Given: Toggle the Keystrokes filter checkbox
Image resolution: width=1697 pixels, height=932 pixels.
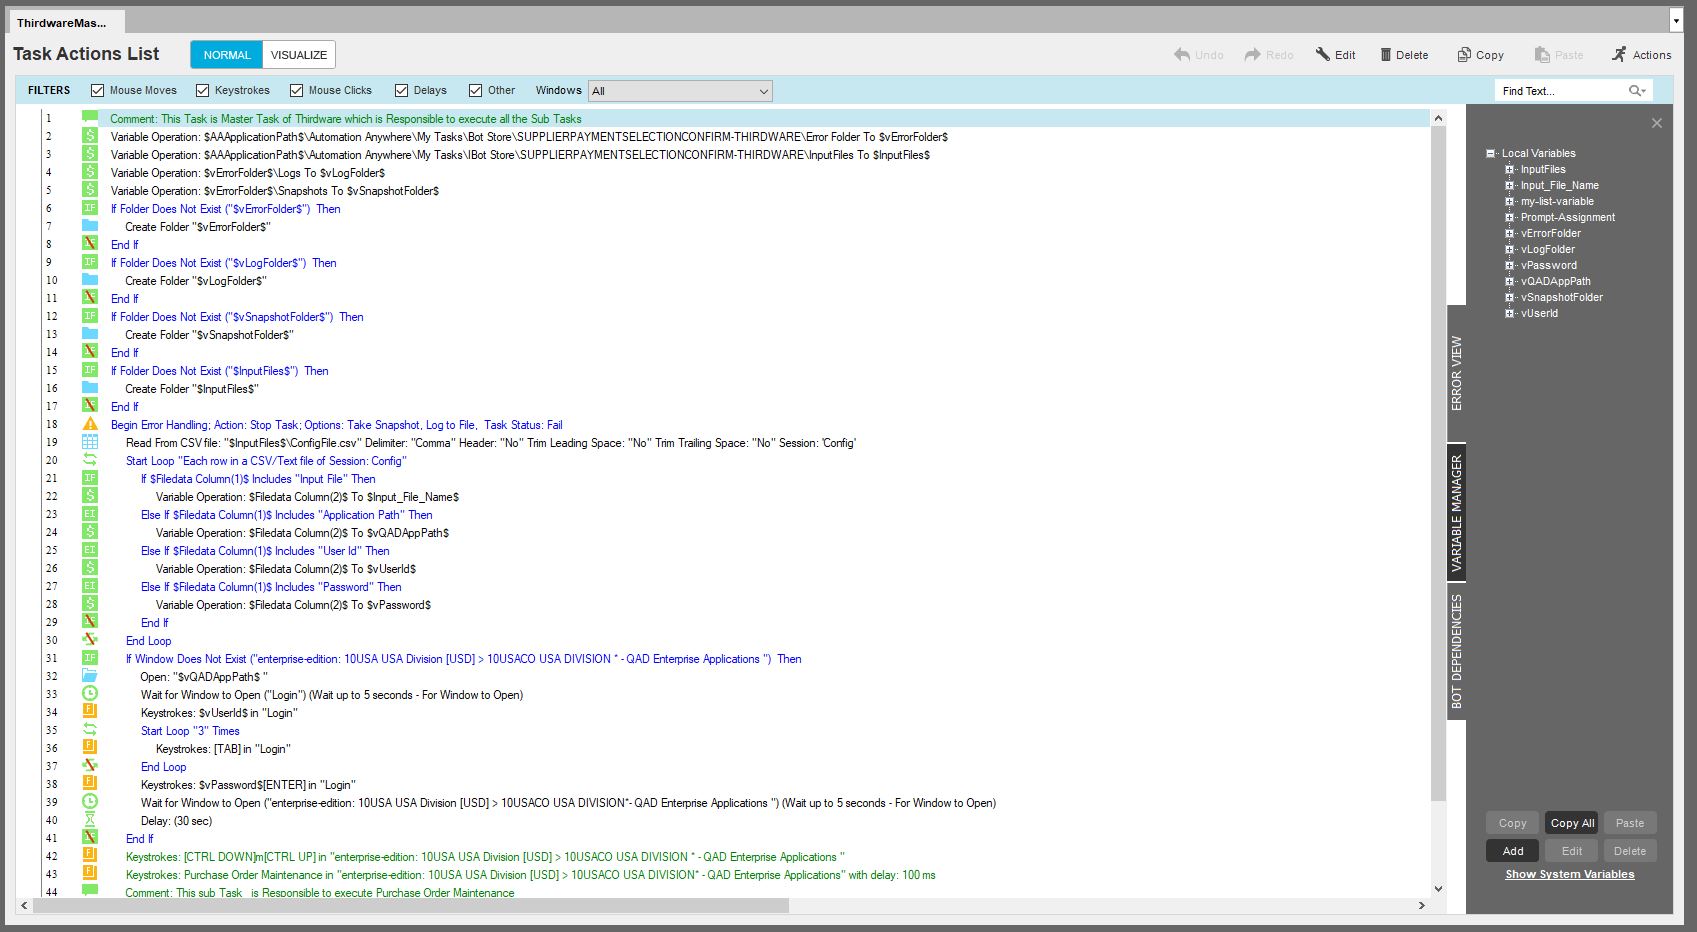Looking at the screenshot, I should (x=203, y=91).
